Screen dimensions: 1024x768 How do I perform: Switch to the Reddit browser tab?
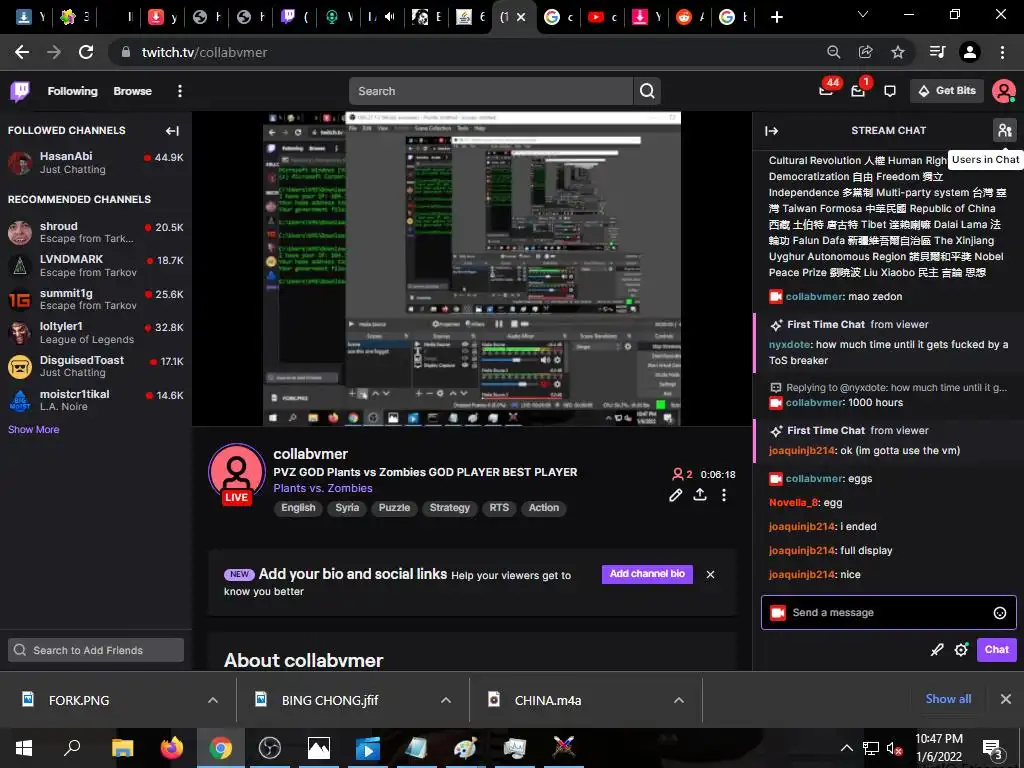[x=690, y=17]
